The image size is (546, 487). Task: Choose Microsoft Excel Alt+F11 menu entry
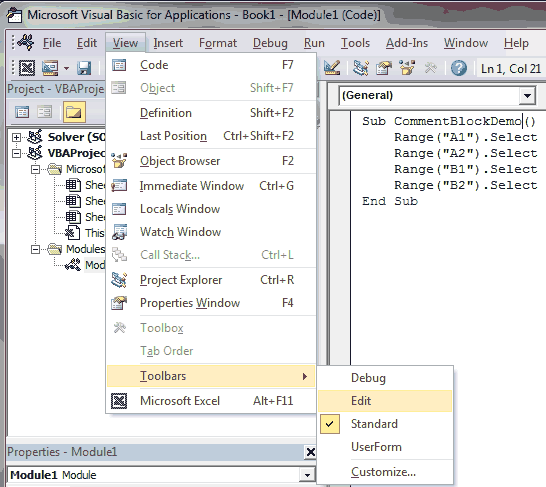[x=211, y=401]
